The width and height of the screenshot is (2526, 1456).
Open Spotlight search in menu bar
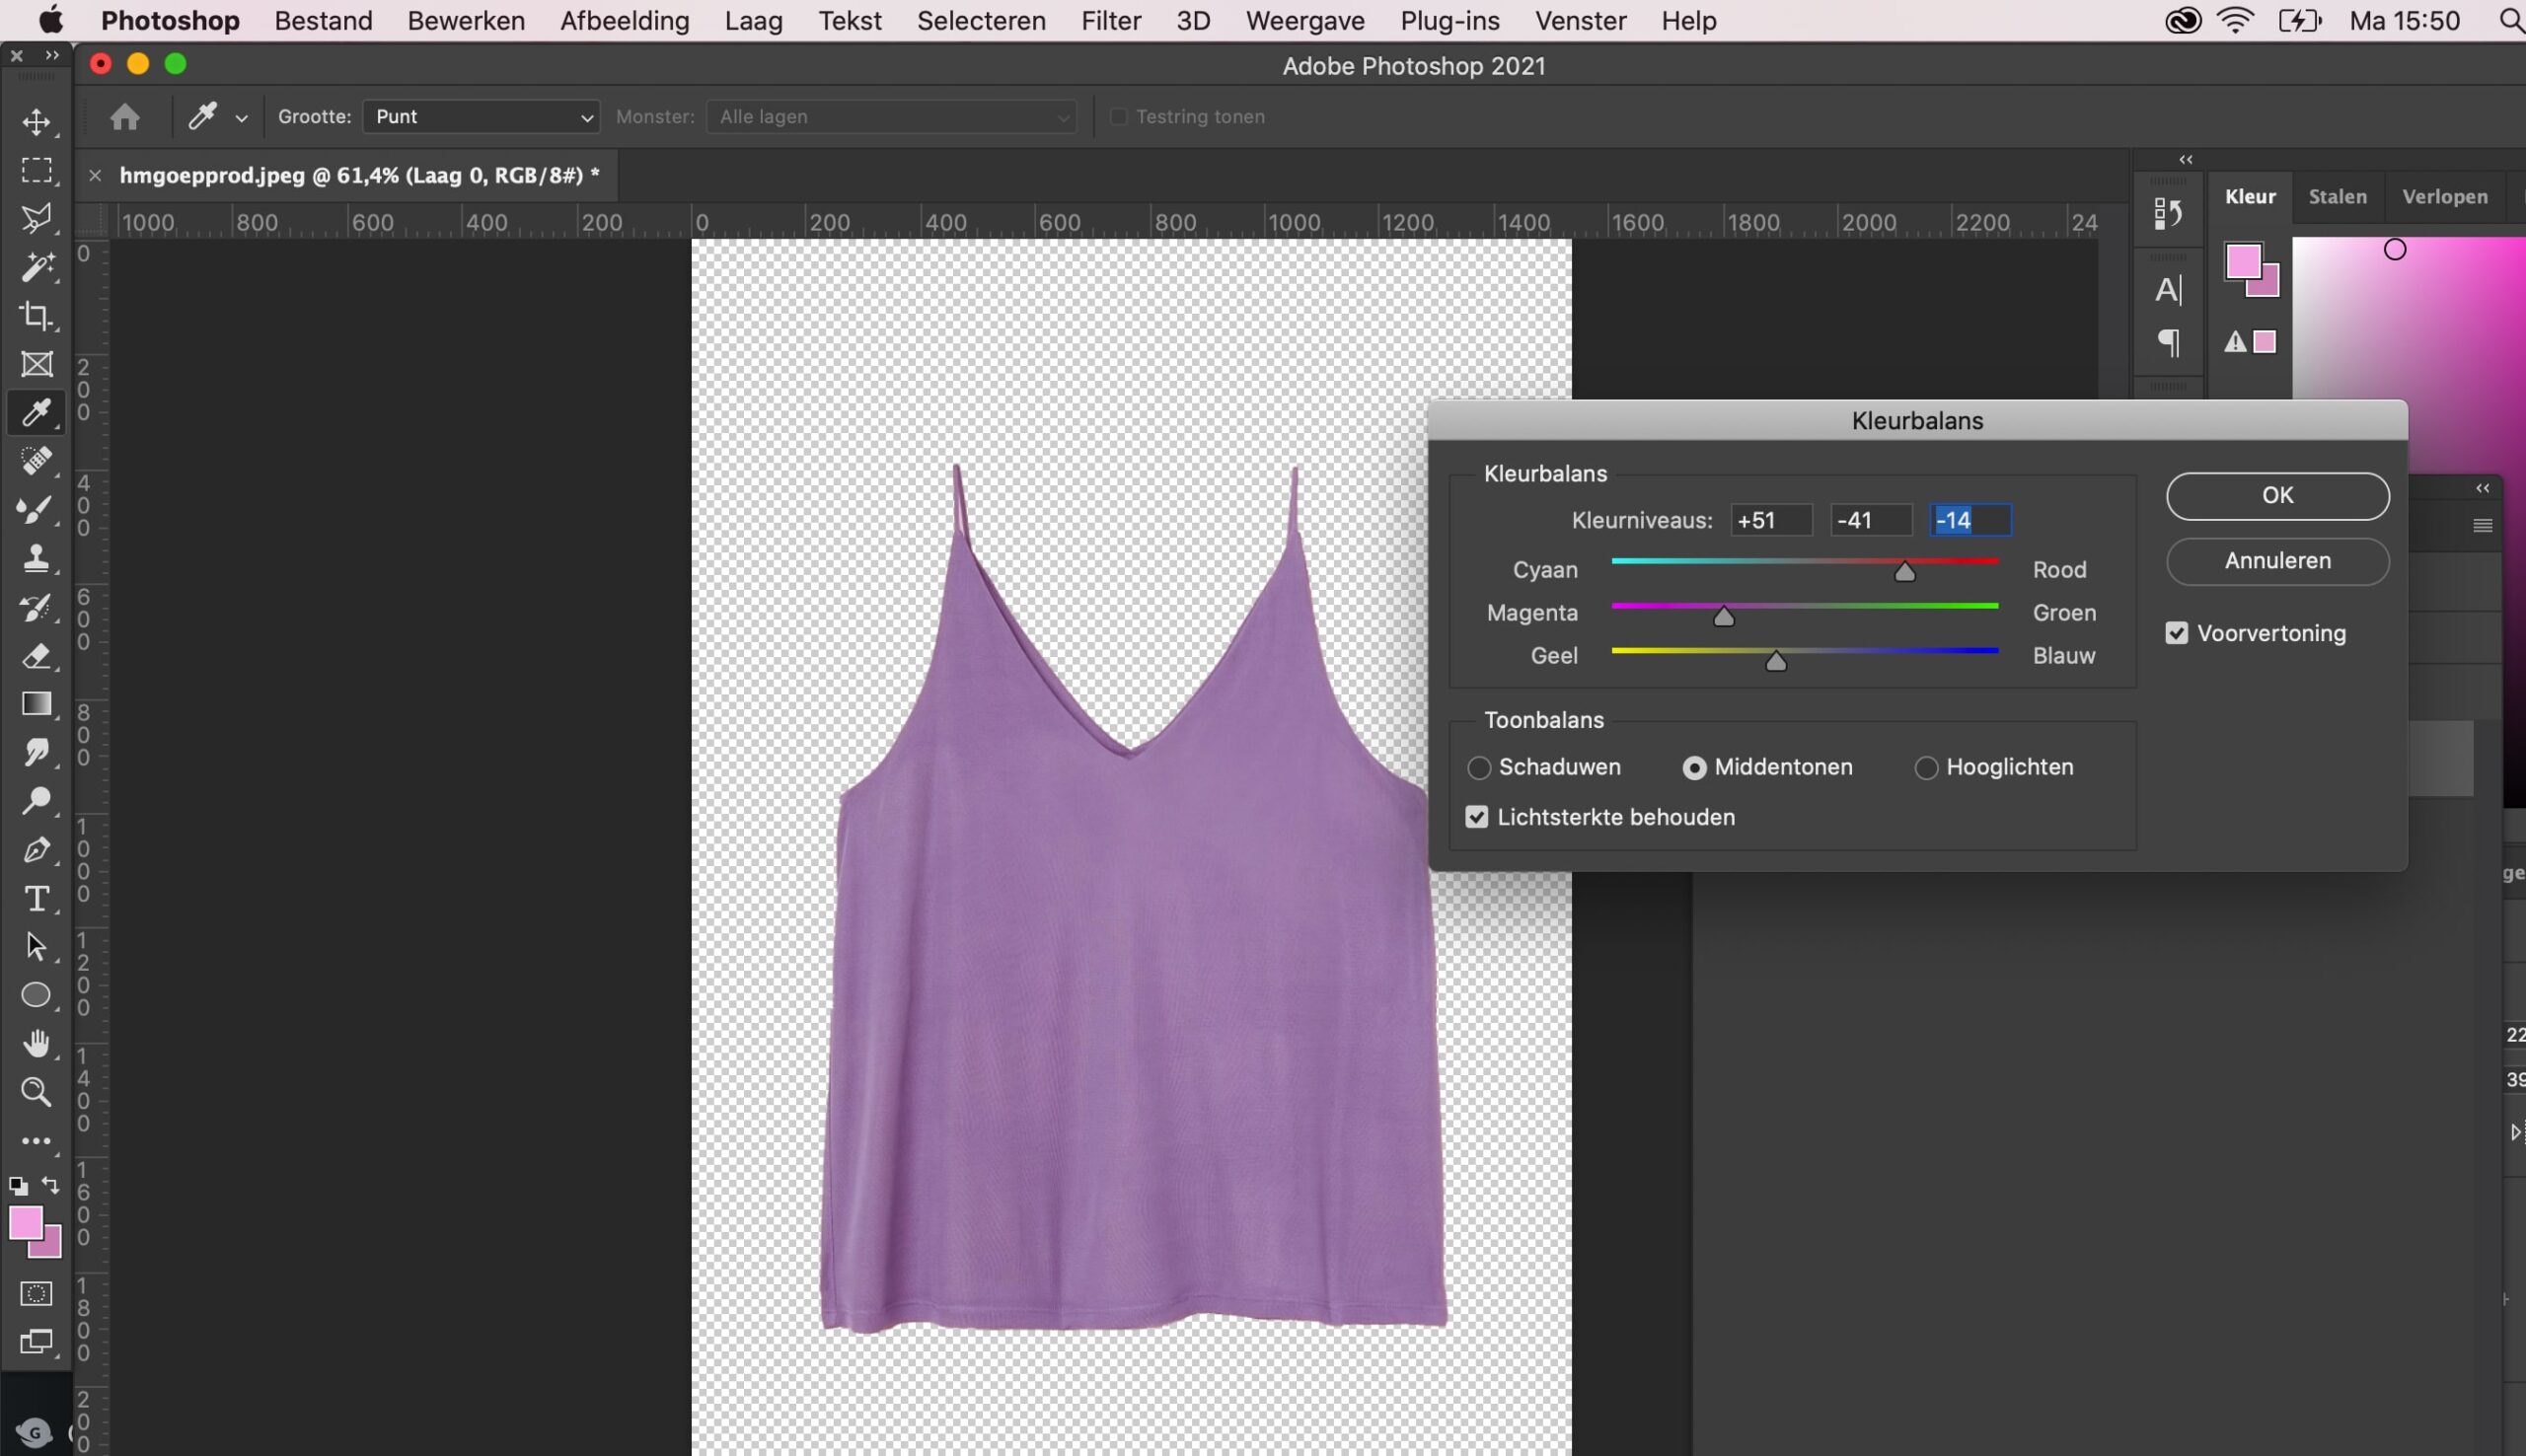pyautogui.click(x=2512, y=21)
